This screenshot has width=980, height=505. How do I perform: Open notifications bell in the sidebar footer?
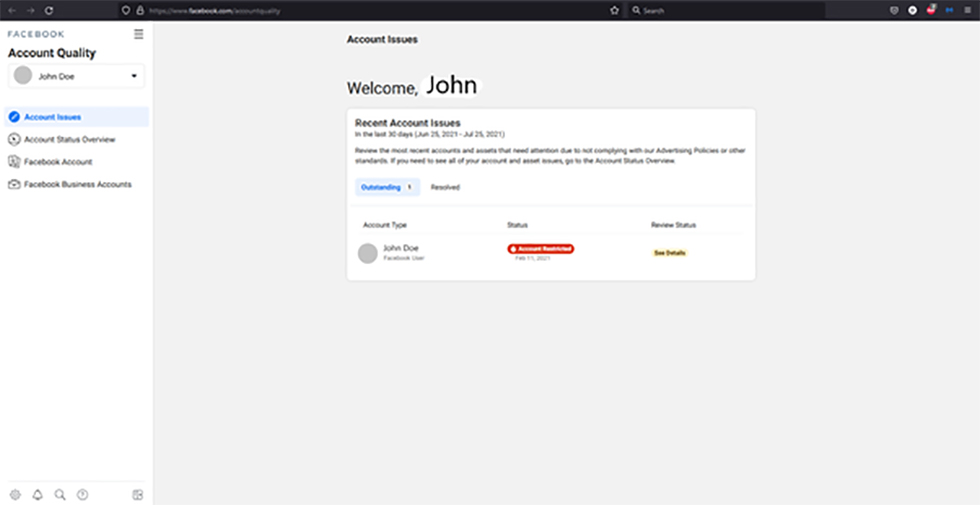point(38,494)
